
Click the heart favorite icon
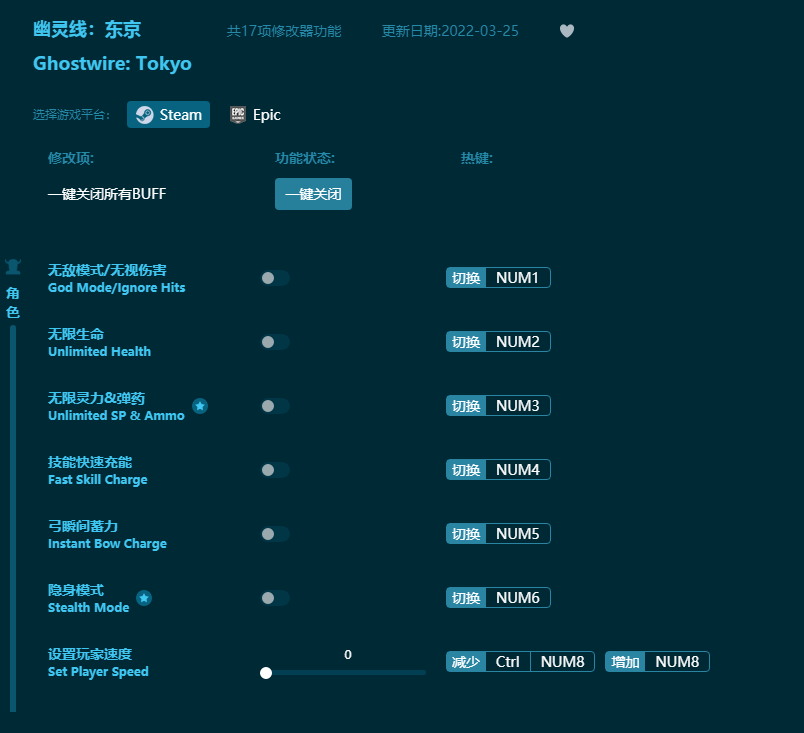point(567,31)
